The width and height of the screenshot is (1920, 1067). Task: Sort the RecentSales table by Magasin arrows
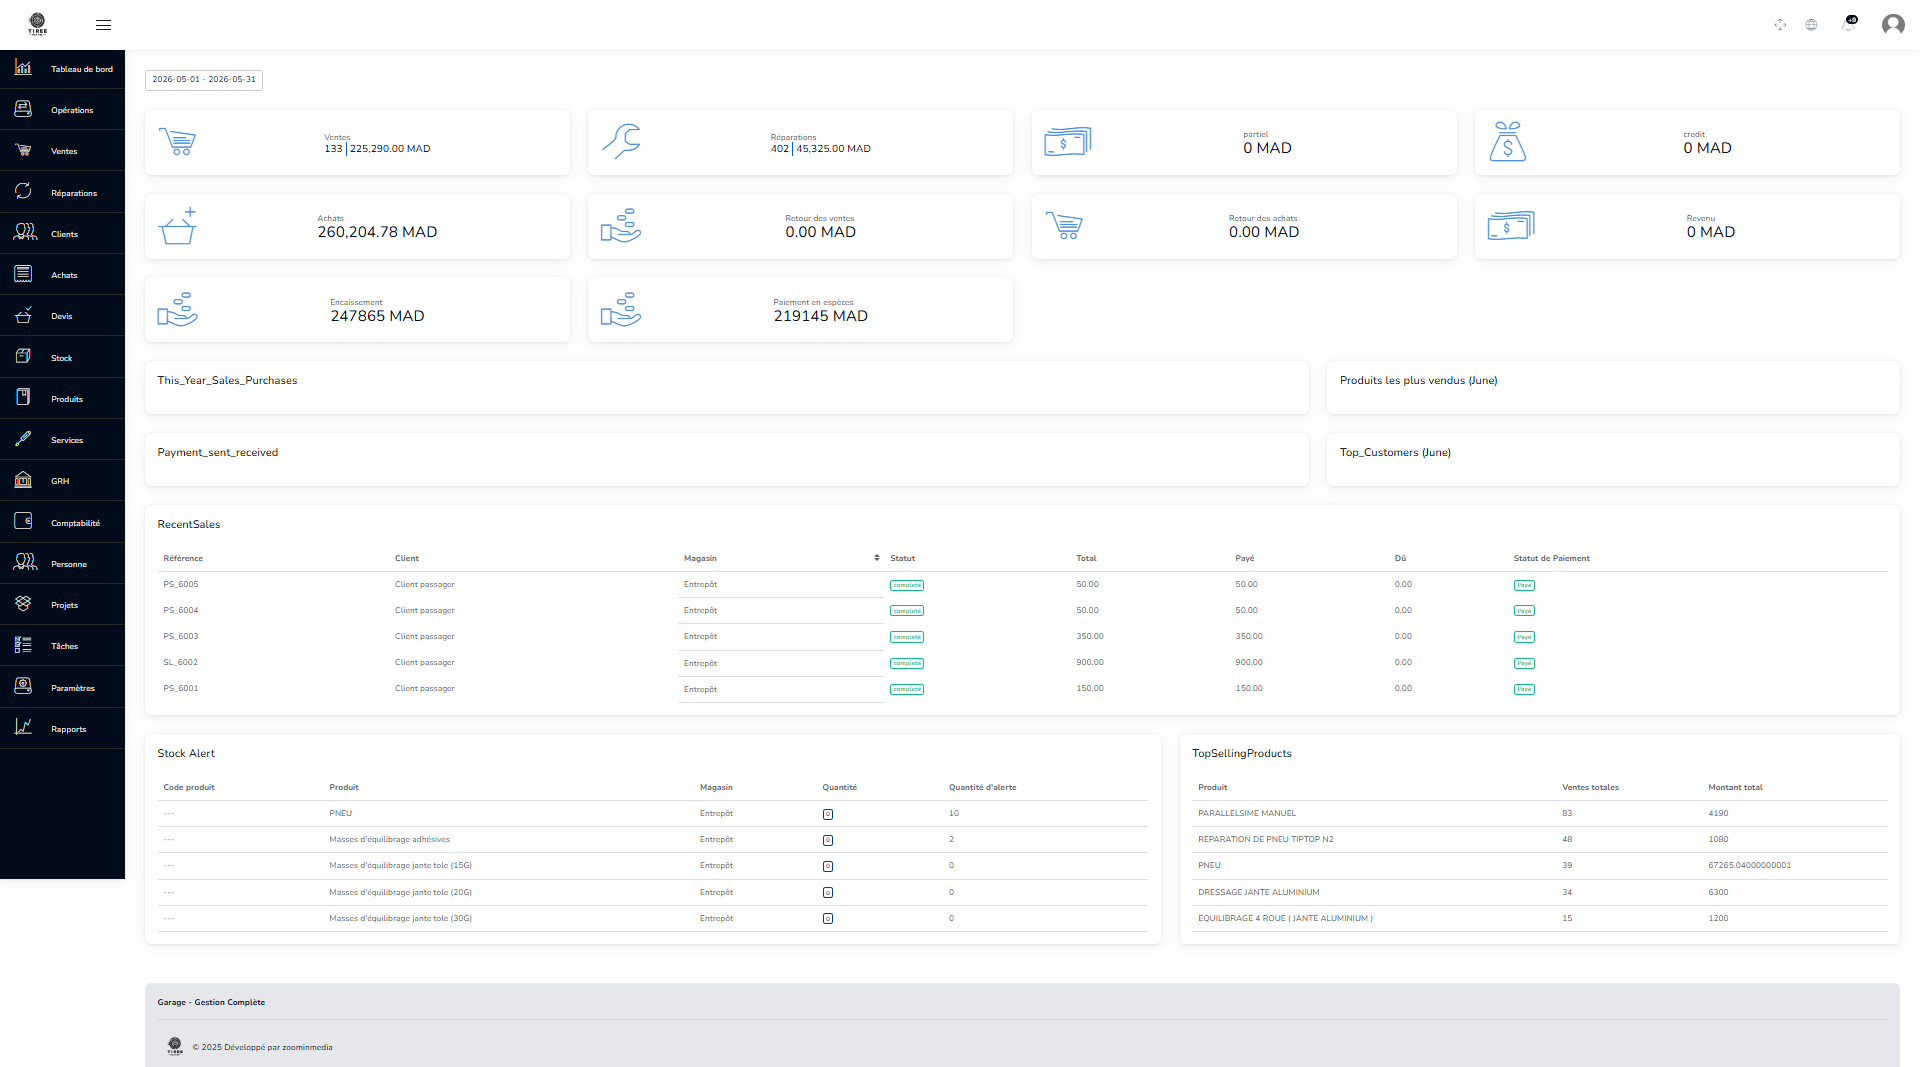(x=877, y=558)
